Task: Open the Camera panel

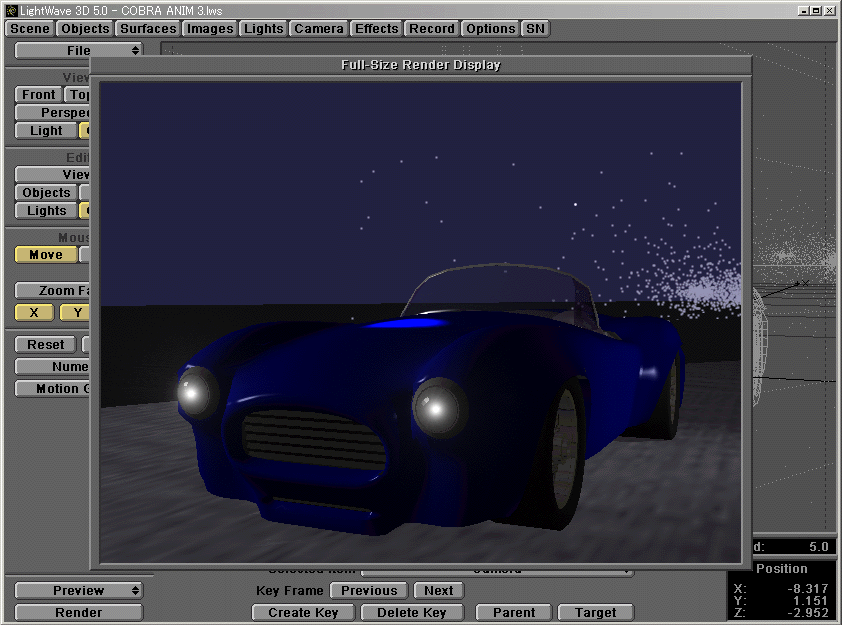Action: [318, 28]
